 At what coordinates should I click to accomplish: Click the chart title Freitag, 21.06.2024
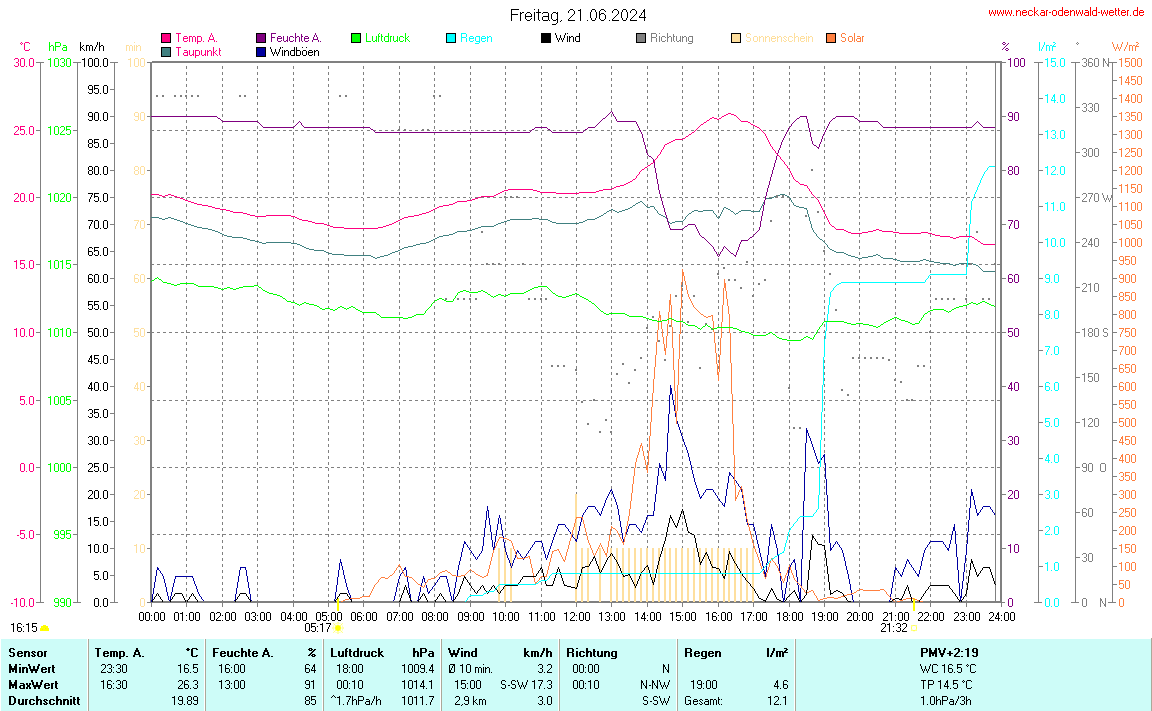(577, 15)
